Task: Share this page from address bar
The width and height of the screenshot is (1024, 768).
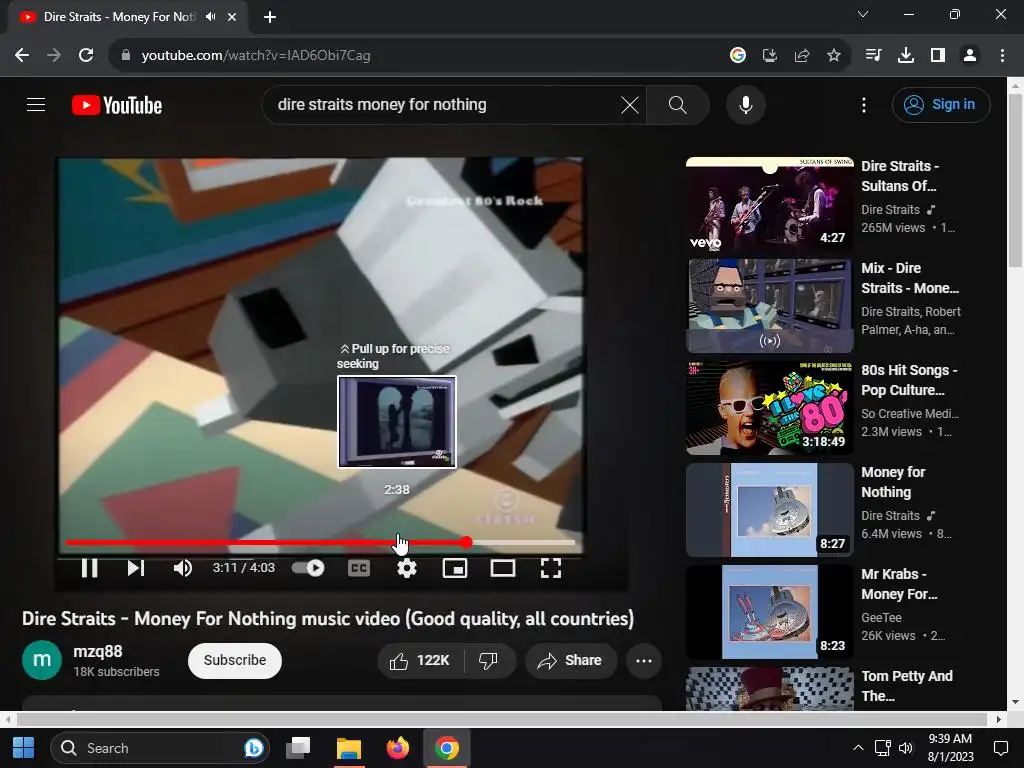Action: [x=802, y=56]
